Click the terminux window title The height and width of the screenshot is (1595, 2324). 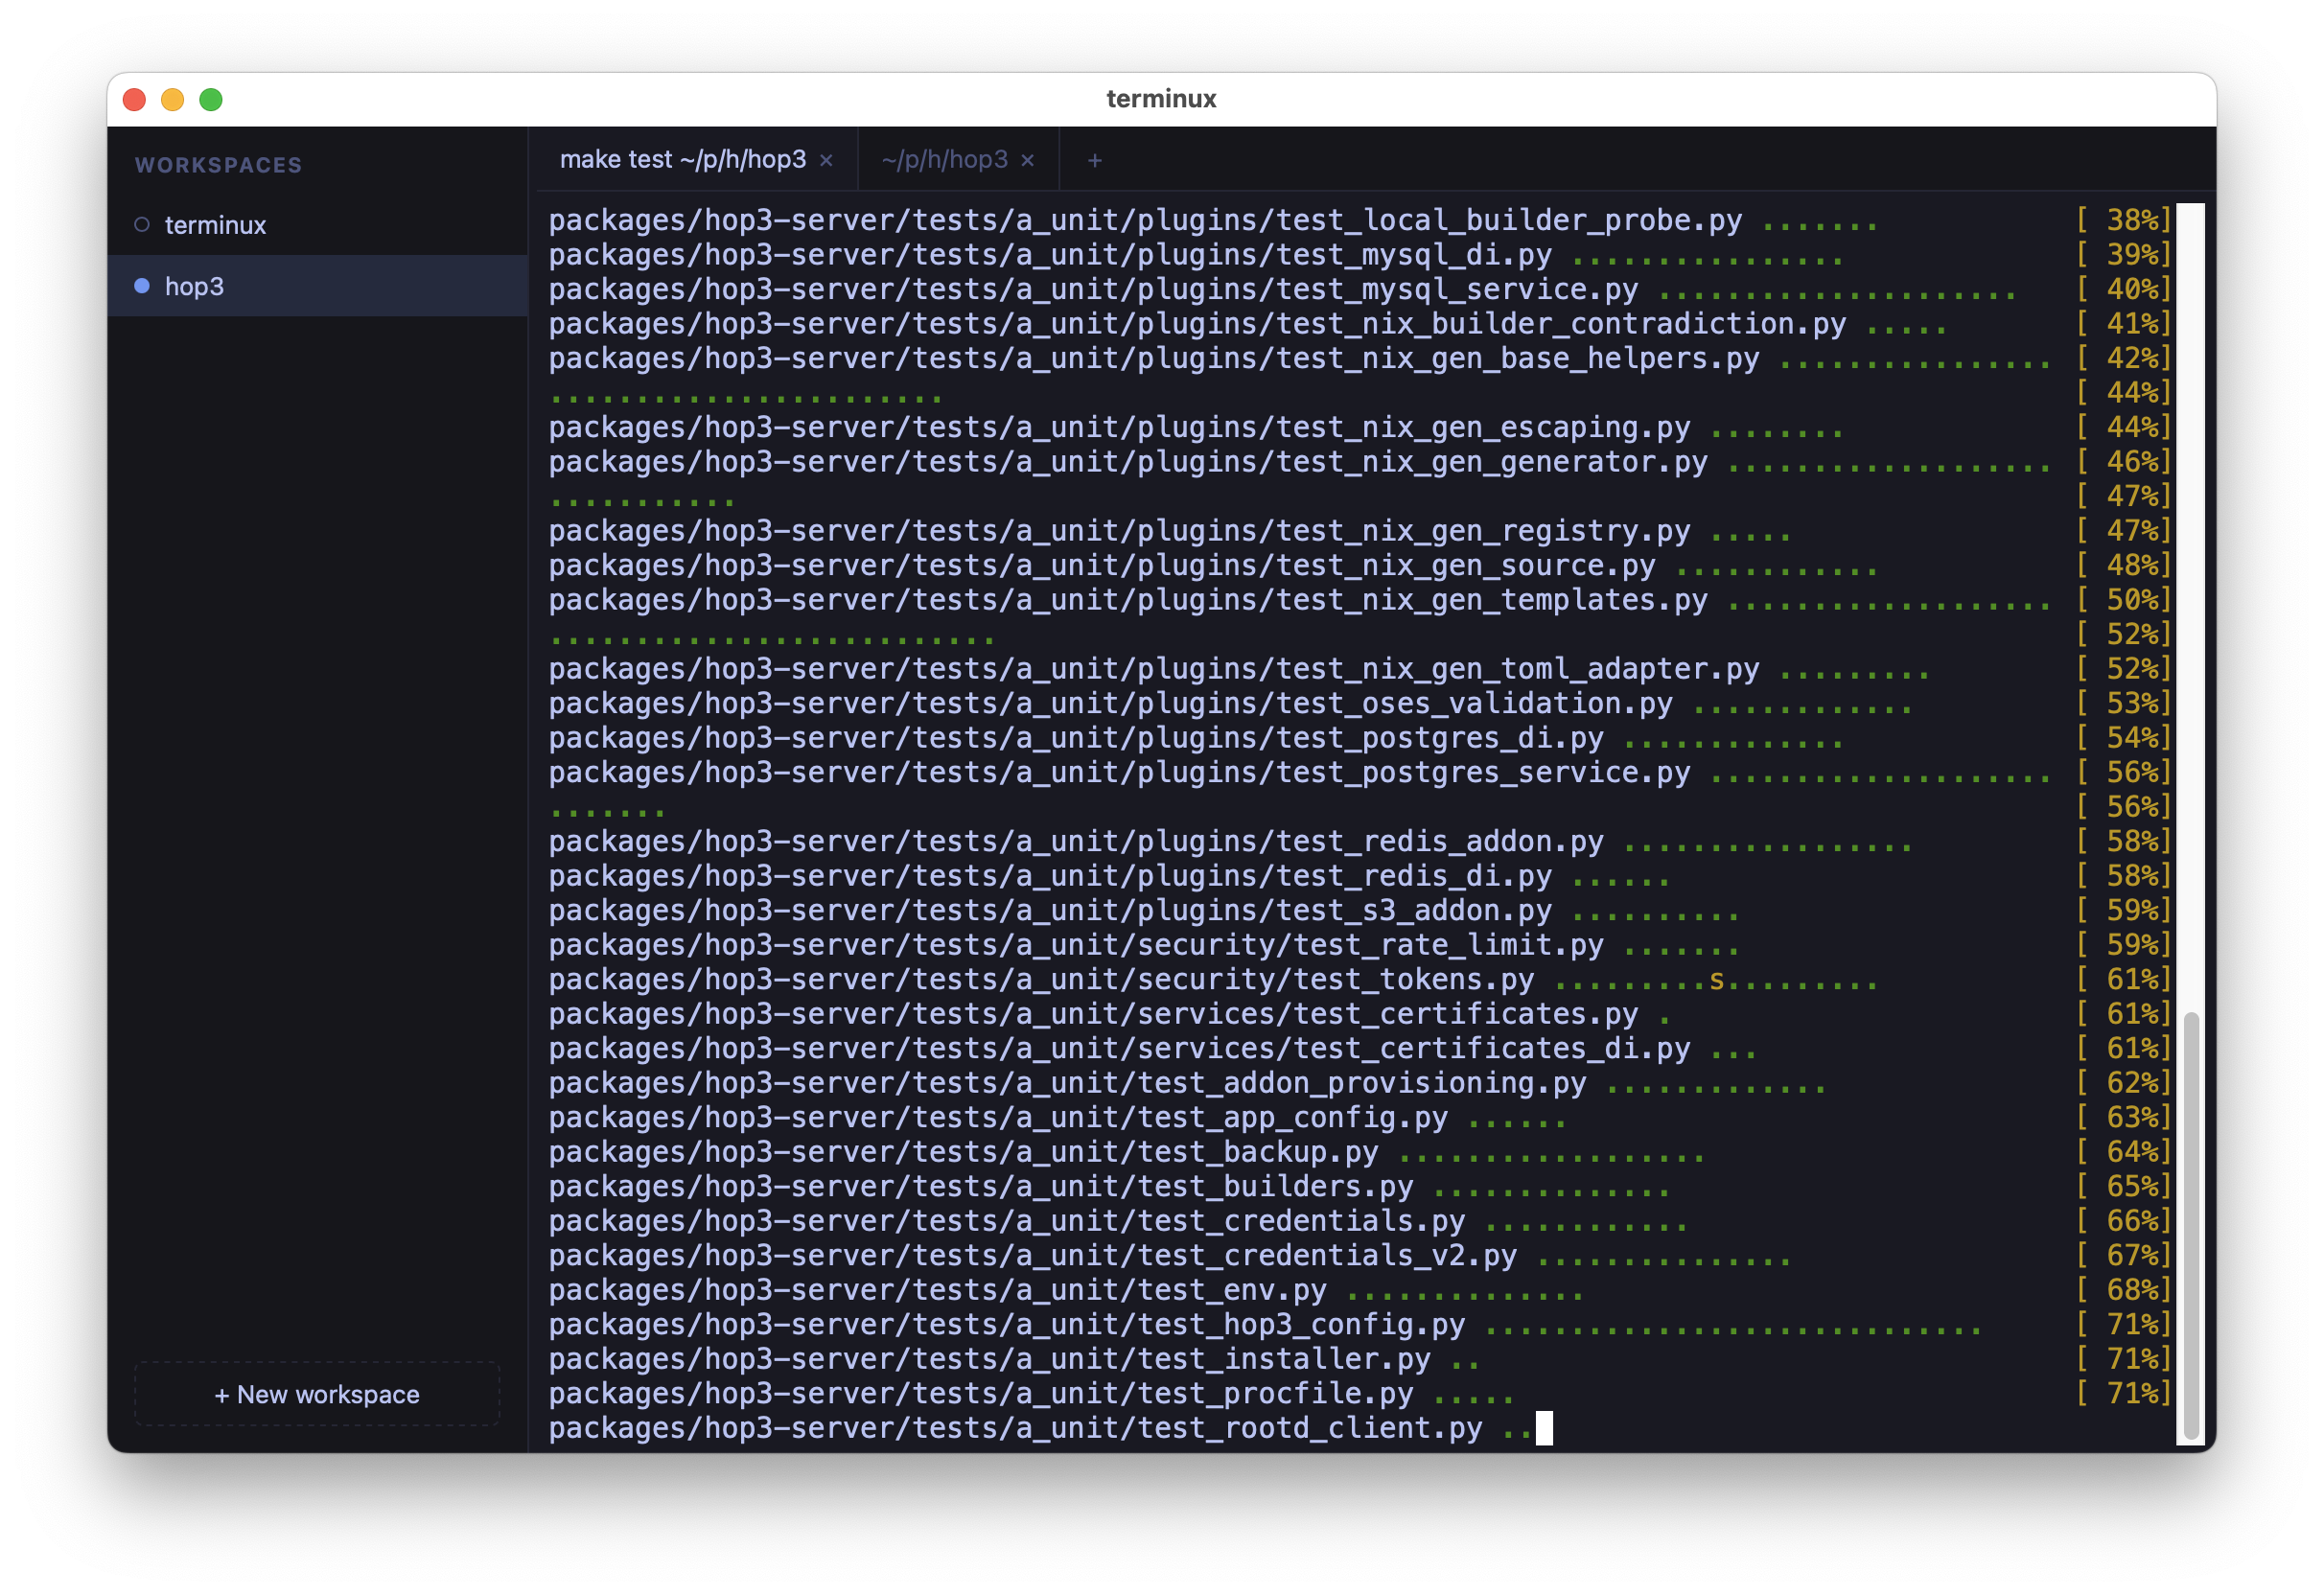pos(1161,99)
